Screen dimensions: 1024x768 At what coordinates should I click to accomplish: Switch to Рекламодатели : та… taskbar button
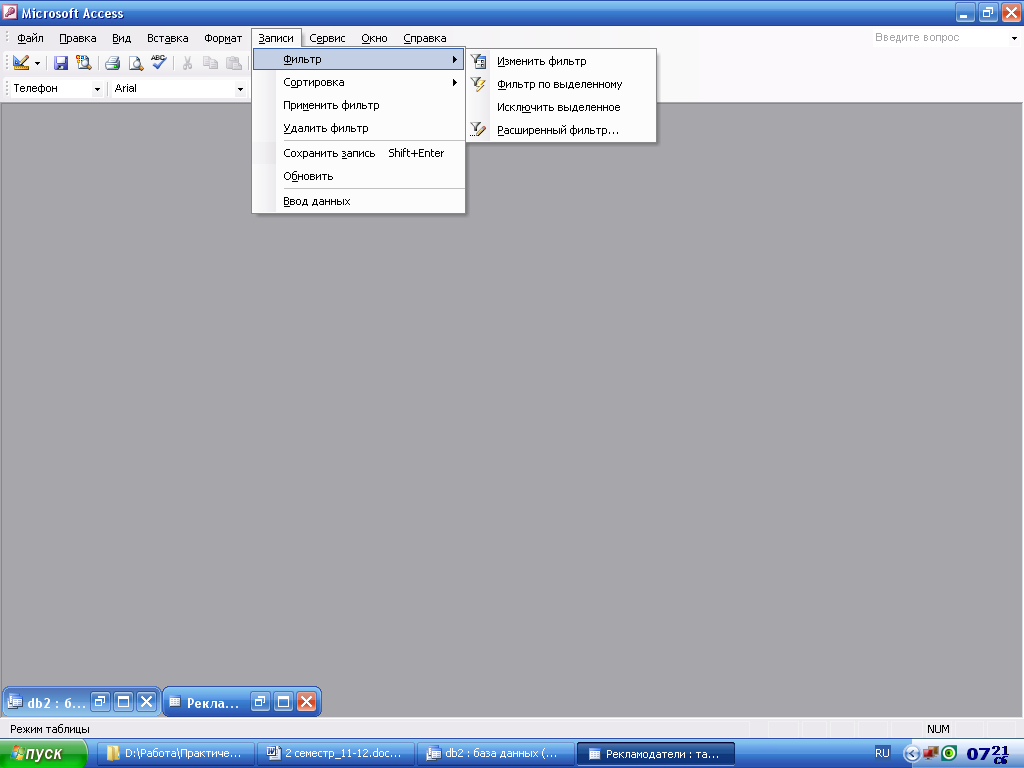656,754
